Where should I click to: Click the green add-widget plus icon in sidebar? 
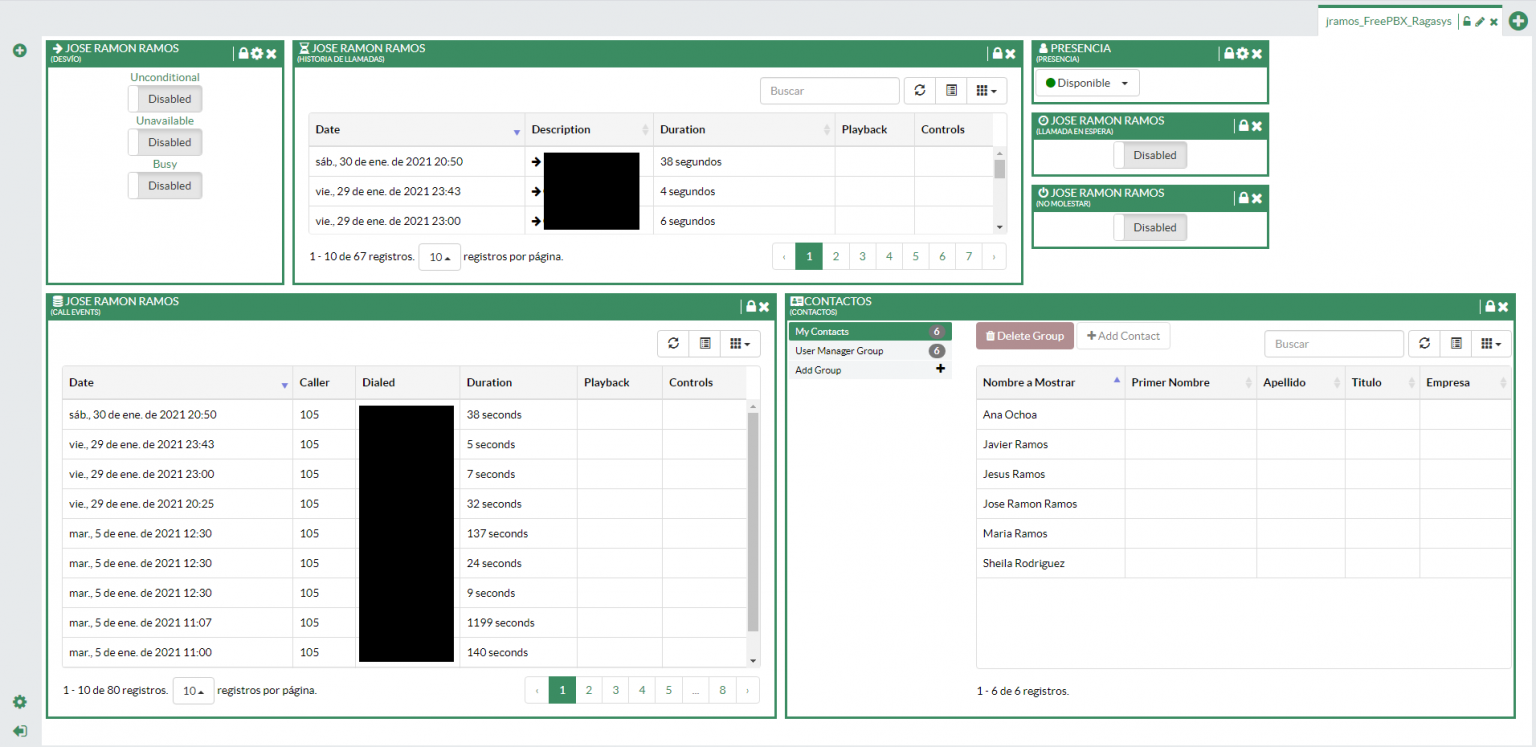coord(19,50)
